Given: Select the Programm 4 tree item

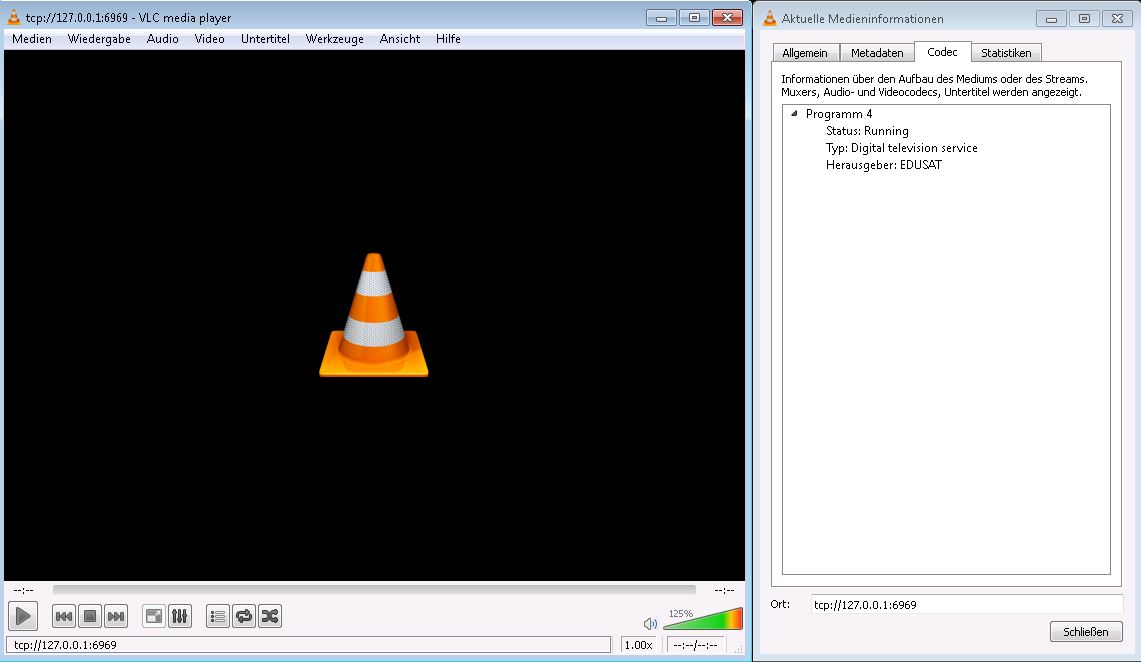Looking at the screenshot, I should click(839, 113).
